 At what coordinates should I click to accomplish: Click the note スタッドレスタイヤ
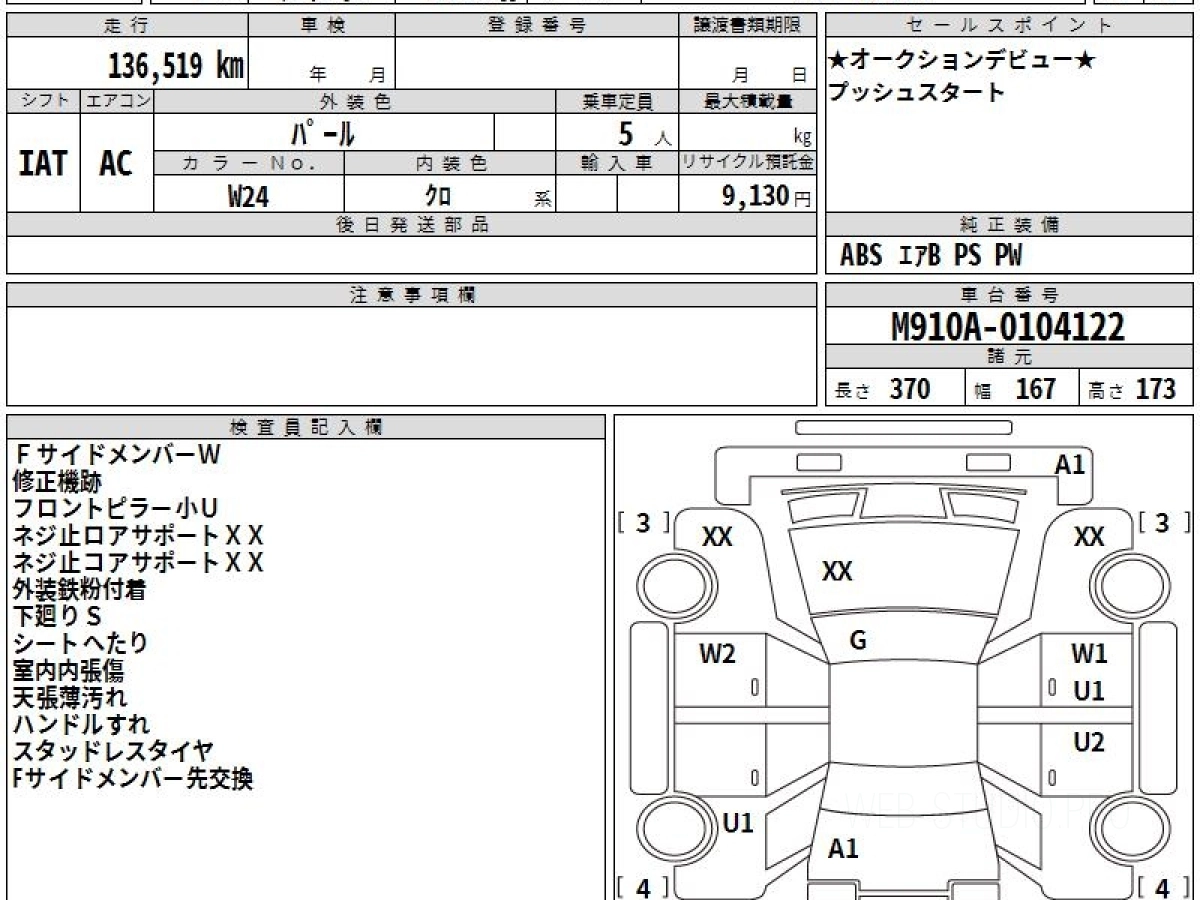coord(113,751)
